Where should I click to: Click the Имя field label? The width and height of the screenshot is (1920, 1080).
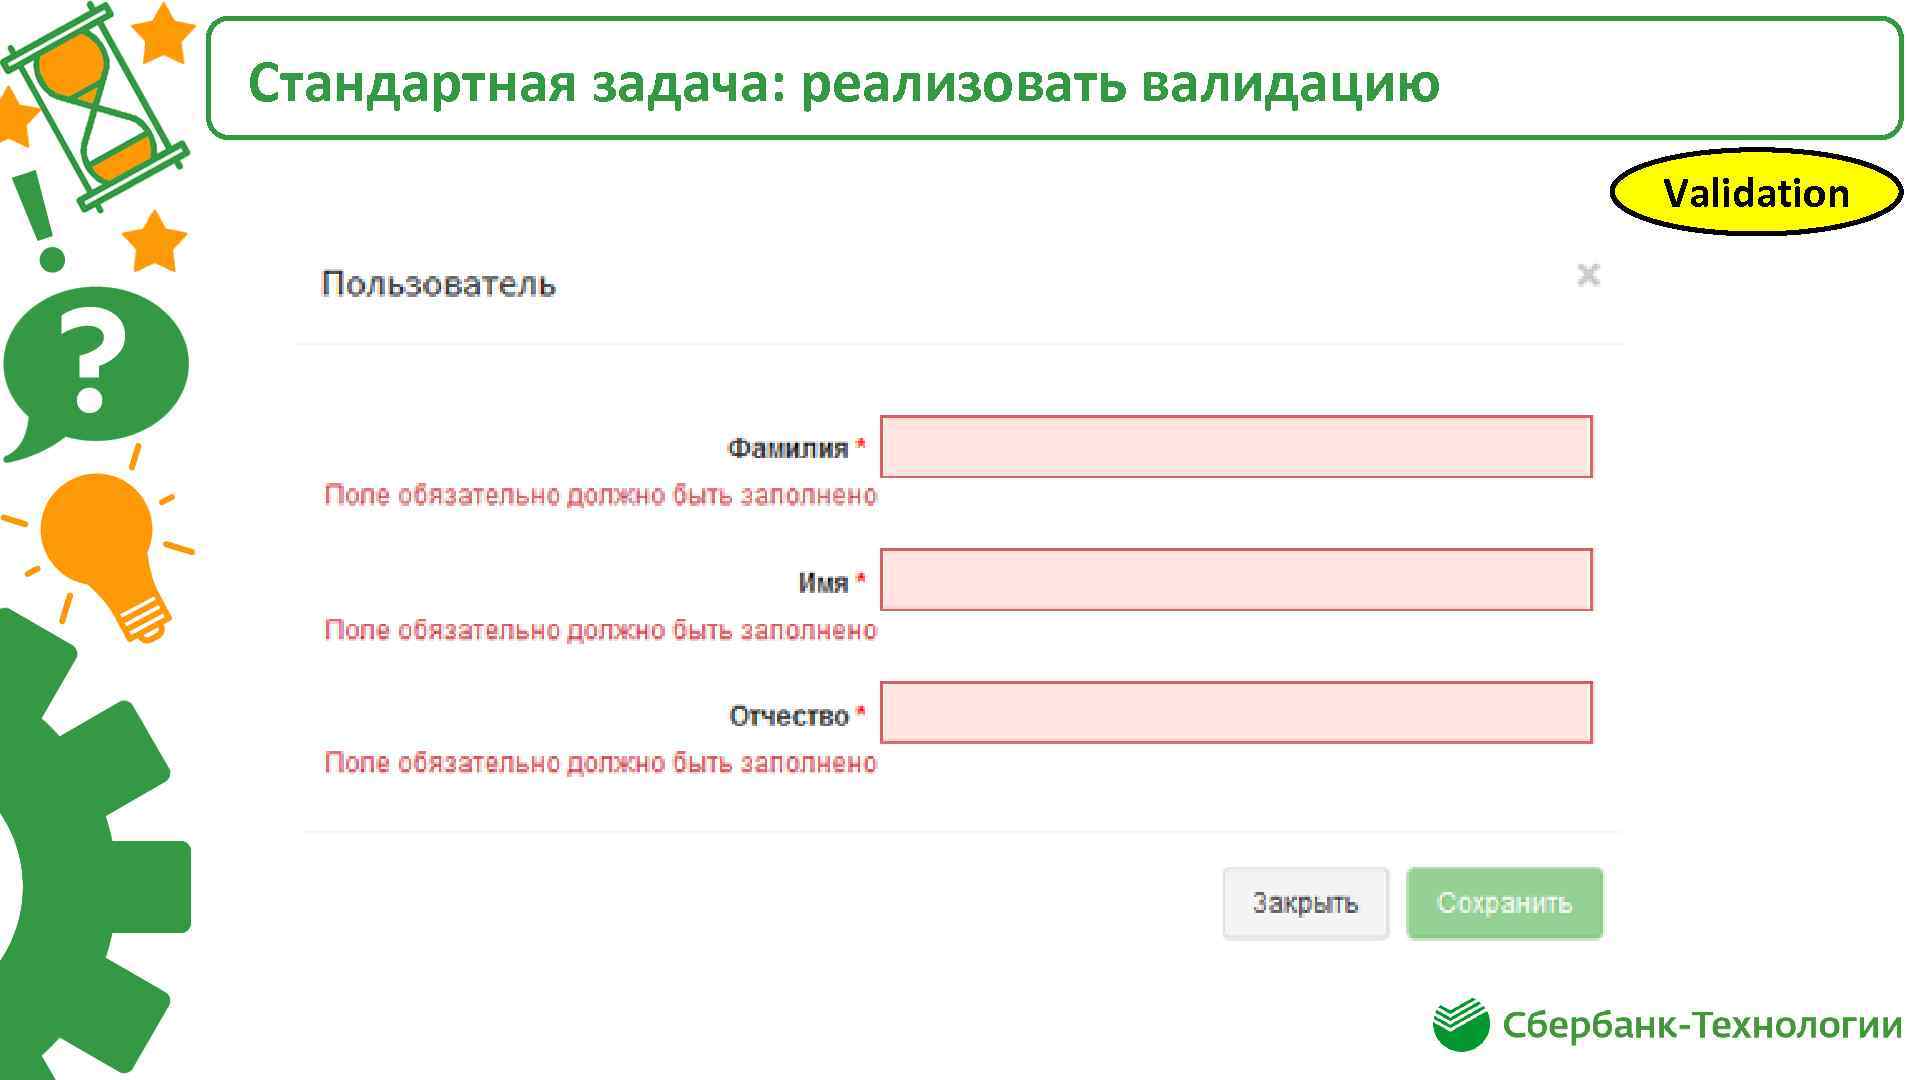[x=822, y=582]
